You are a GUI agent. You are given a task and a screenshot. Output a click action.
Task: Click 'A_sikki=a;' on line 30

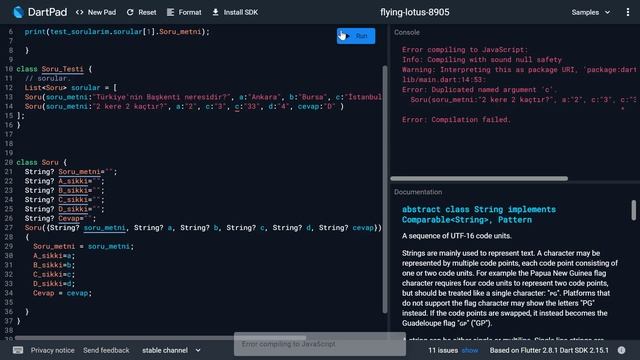pos(54,256)
